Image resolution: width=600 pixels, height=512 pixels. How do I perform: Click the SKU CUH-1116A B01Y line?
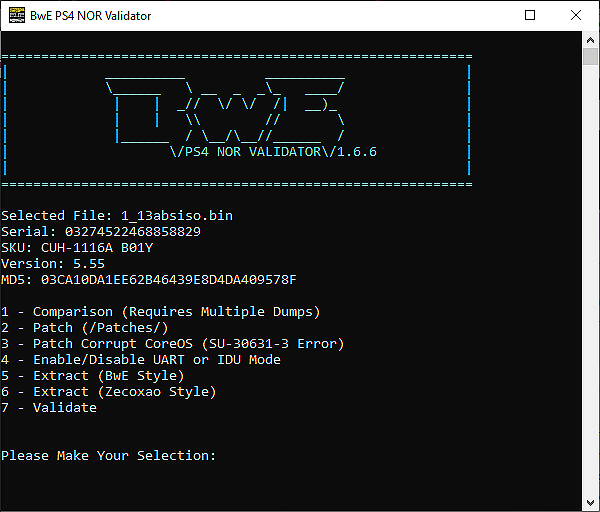coord(77,248)
